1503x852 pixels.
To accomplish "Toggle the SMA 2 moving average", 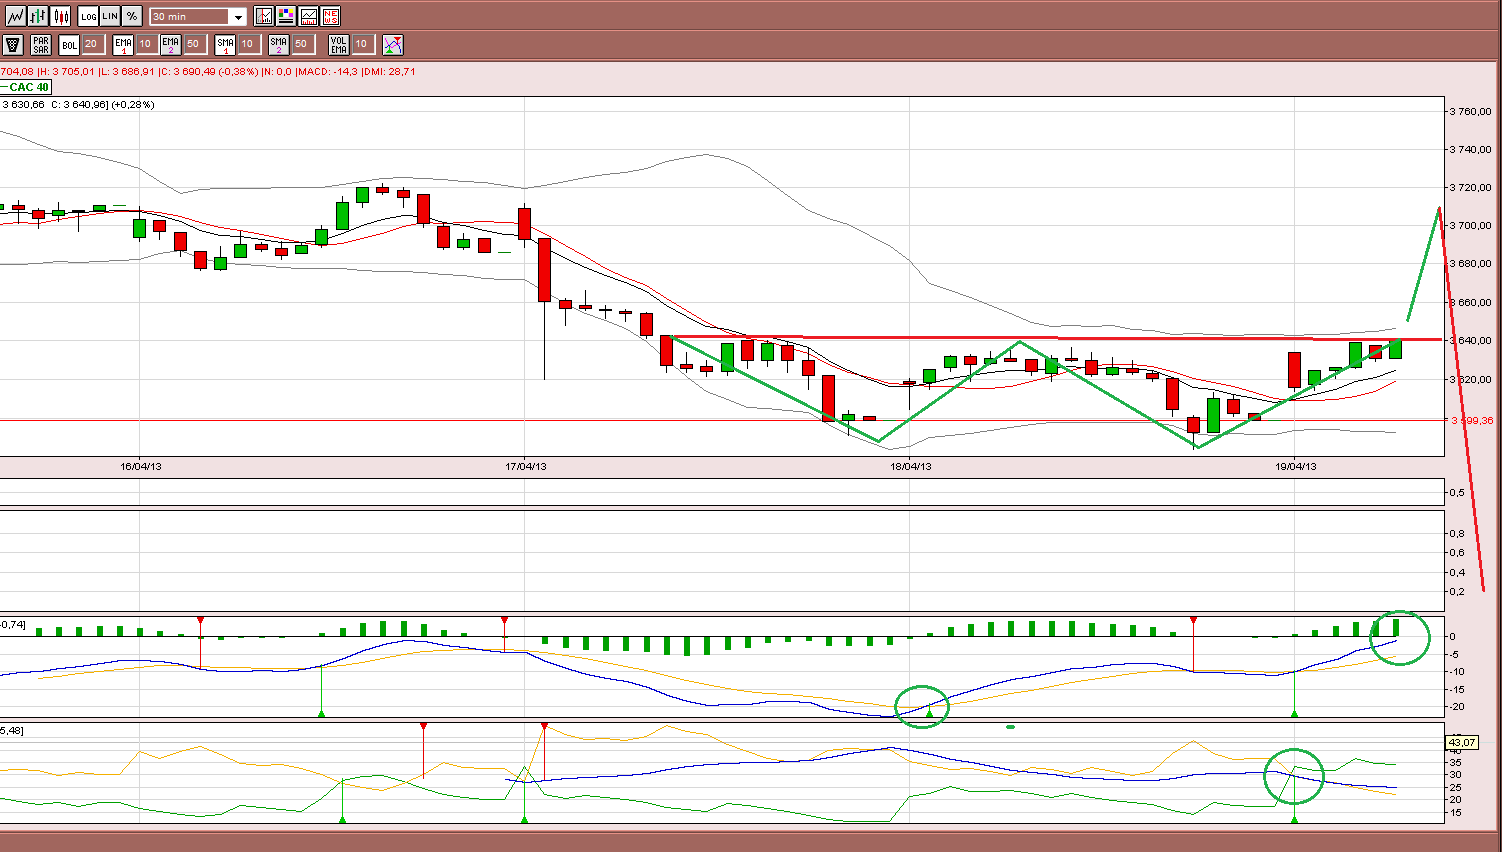I will coord(279,45).
